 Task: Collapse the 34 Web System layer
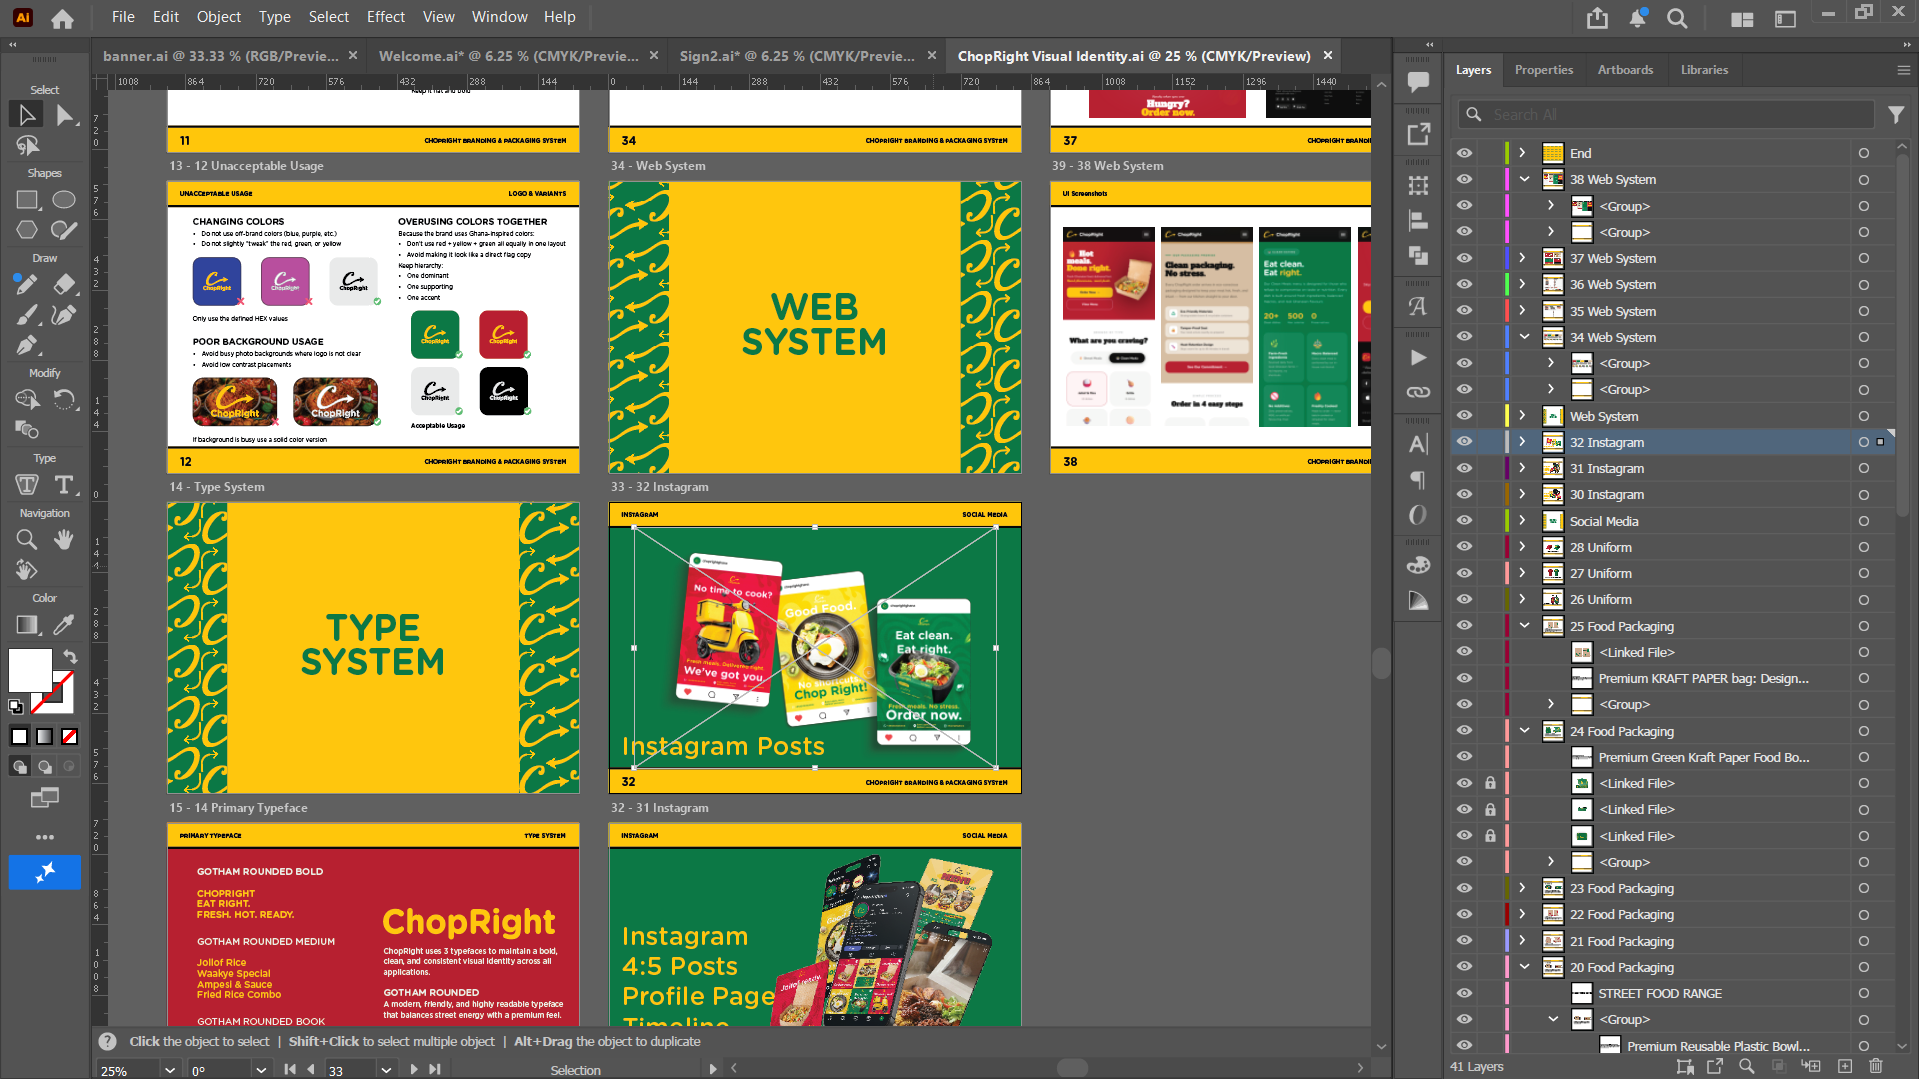click(1524, 337)
